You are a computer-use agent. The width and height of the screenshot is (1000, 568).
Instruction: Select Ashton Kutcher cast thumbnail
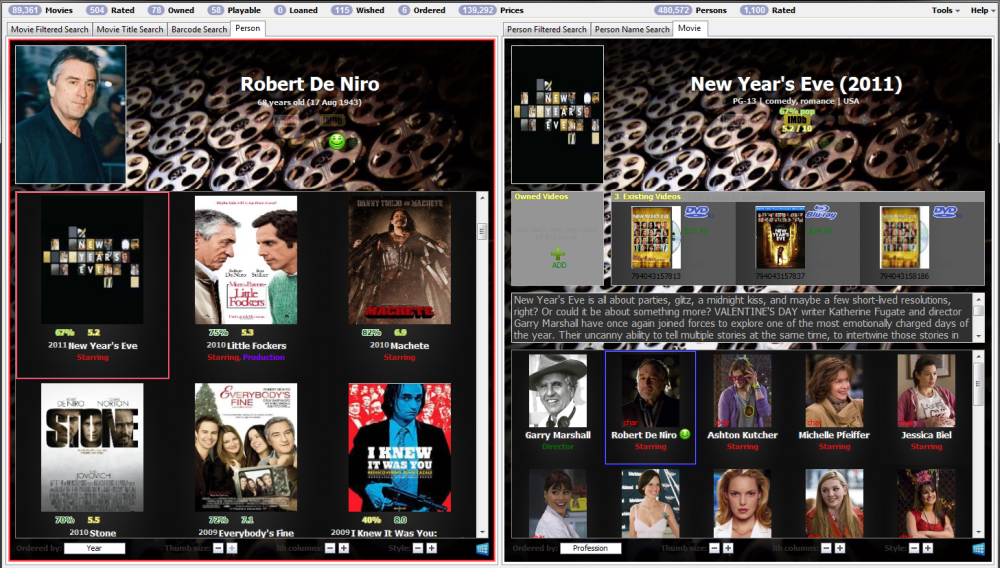742,391
